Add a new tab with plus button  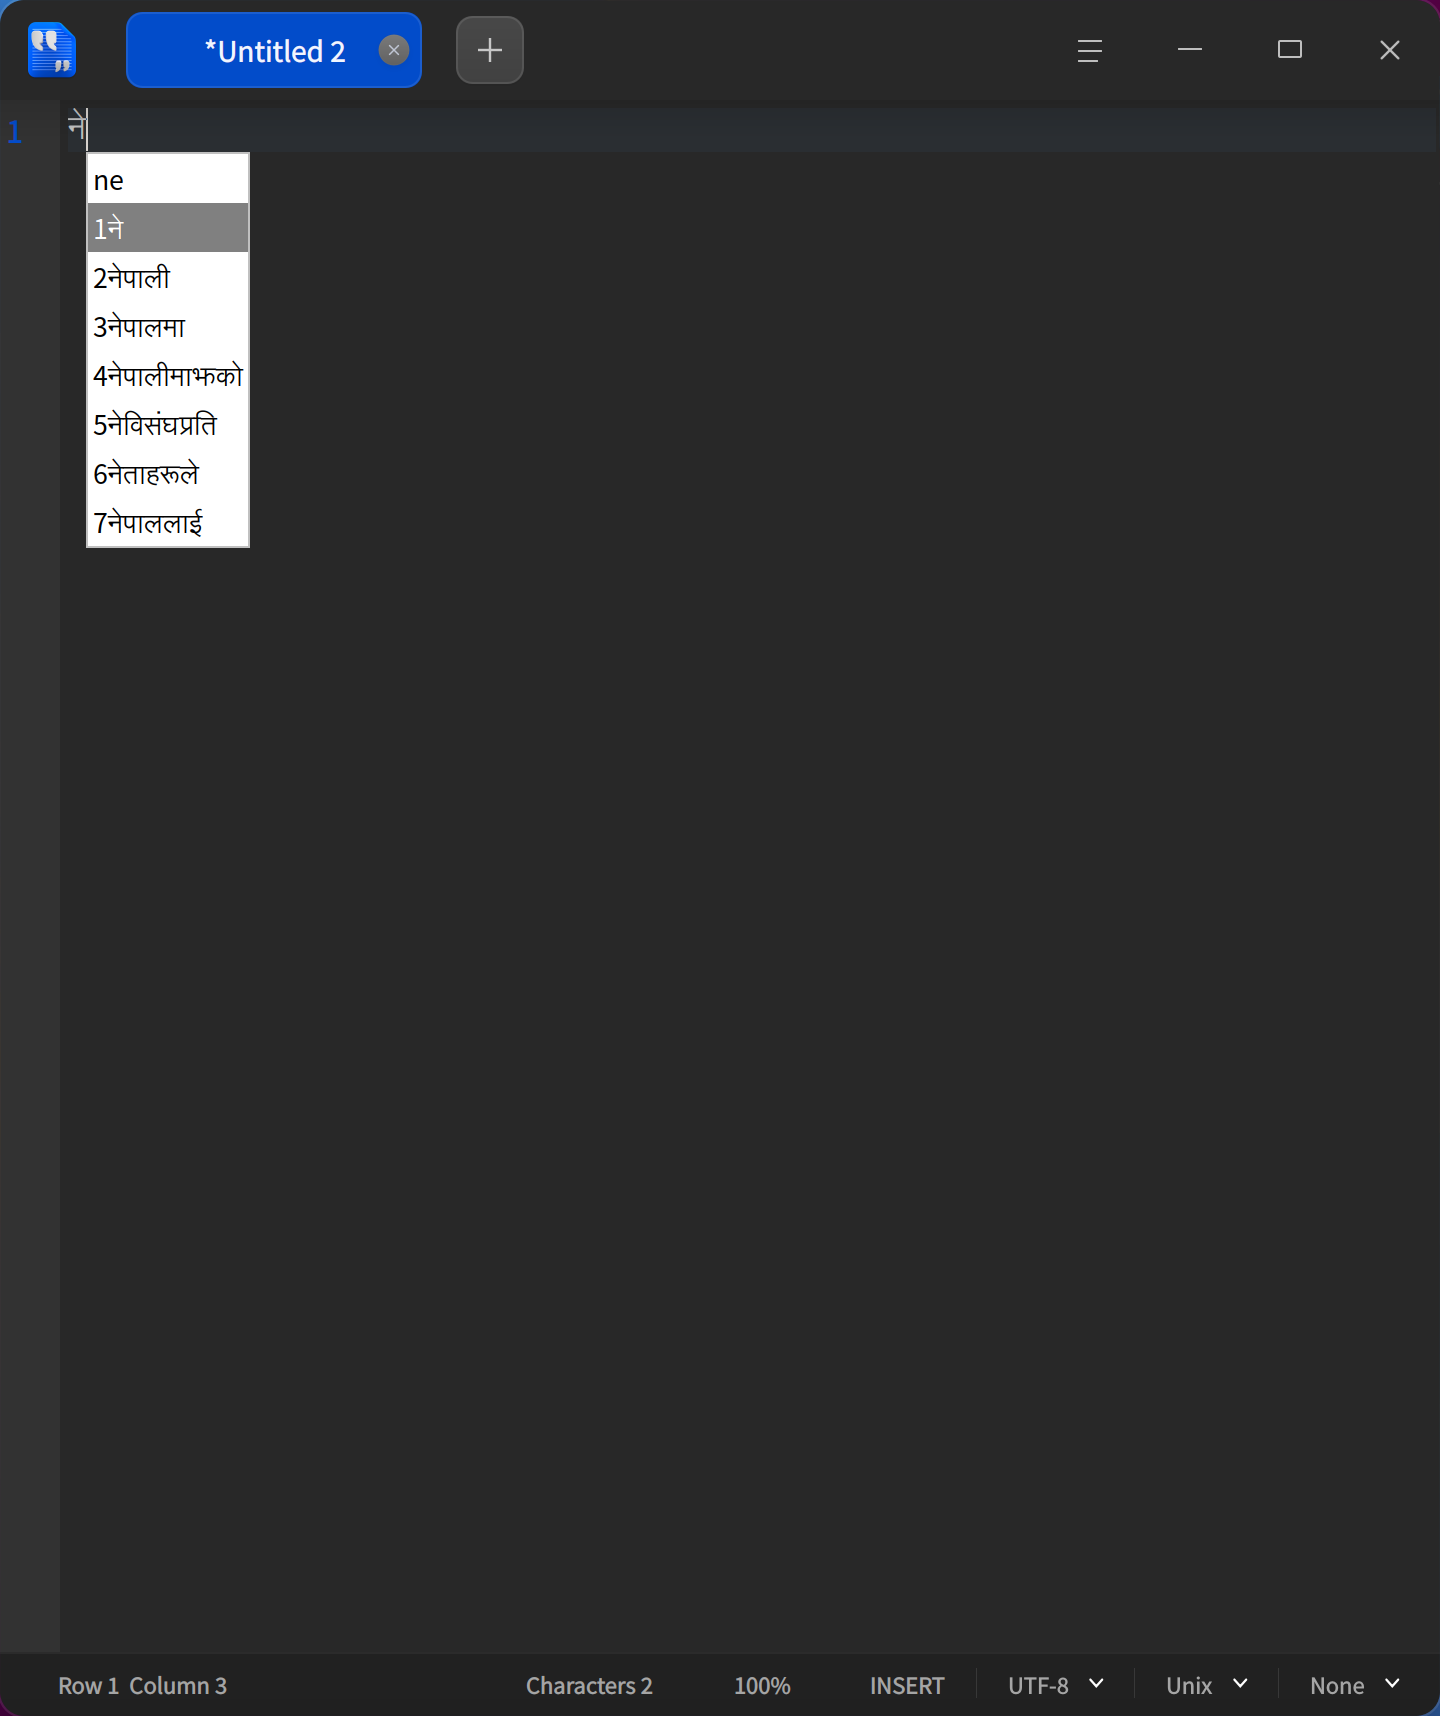tap(490, 50)
